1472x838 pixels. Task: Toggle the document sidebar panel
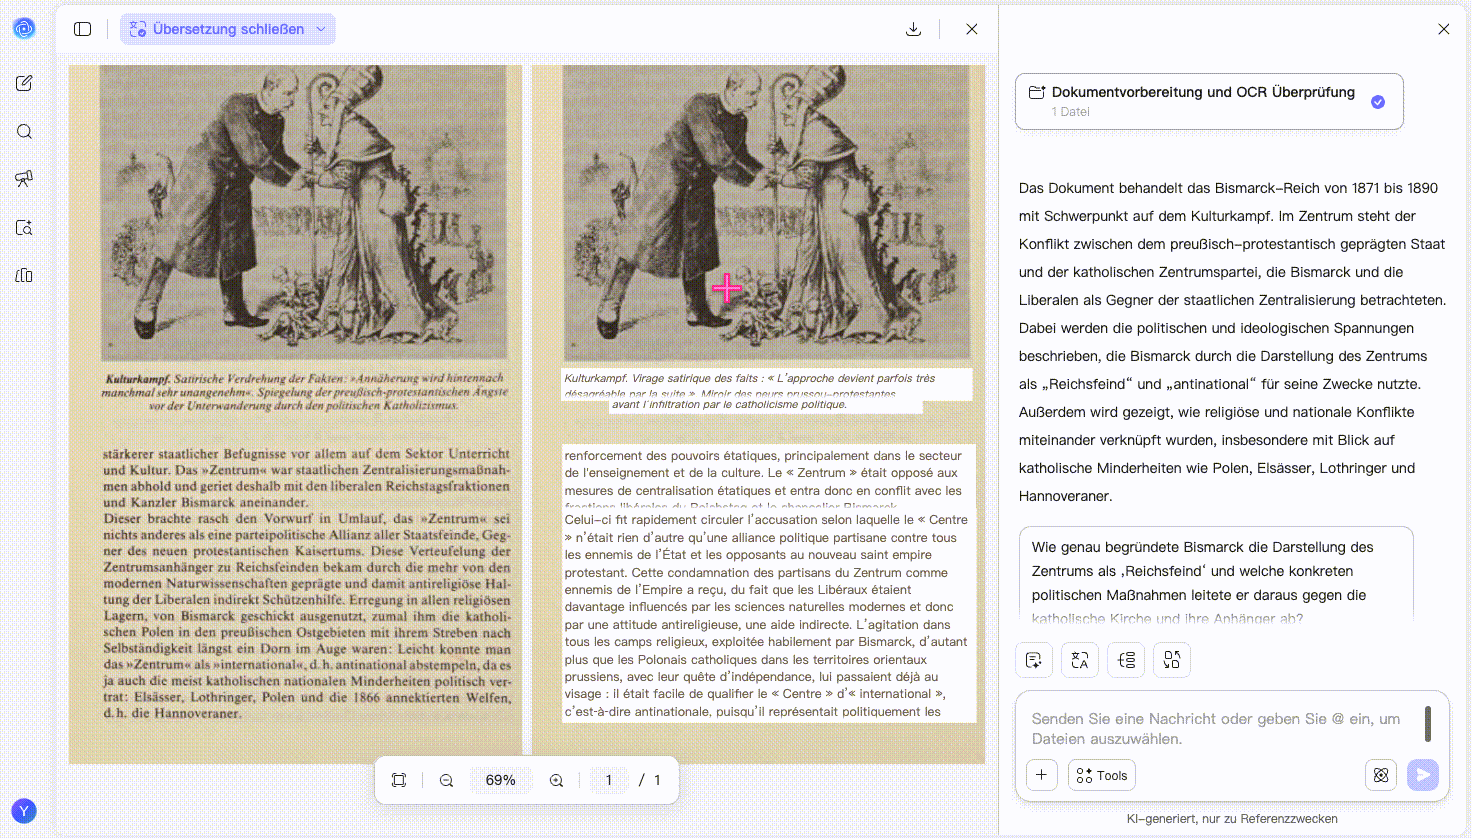click(x=83, y=29)
